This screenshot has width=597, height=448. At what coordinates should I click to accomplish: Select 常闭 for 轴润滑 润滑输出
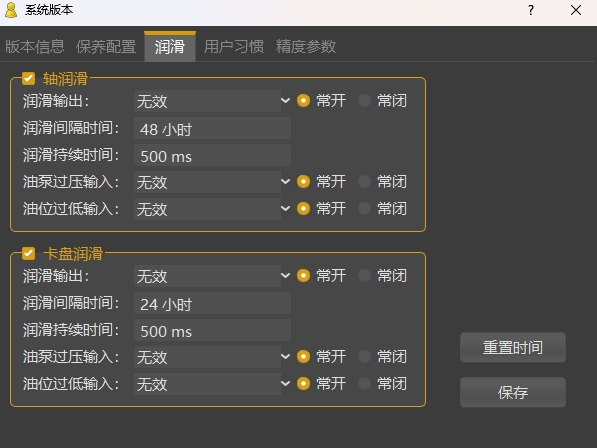tap(364, 101)
